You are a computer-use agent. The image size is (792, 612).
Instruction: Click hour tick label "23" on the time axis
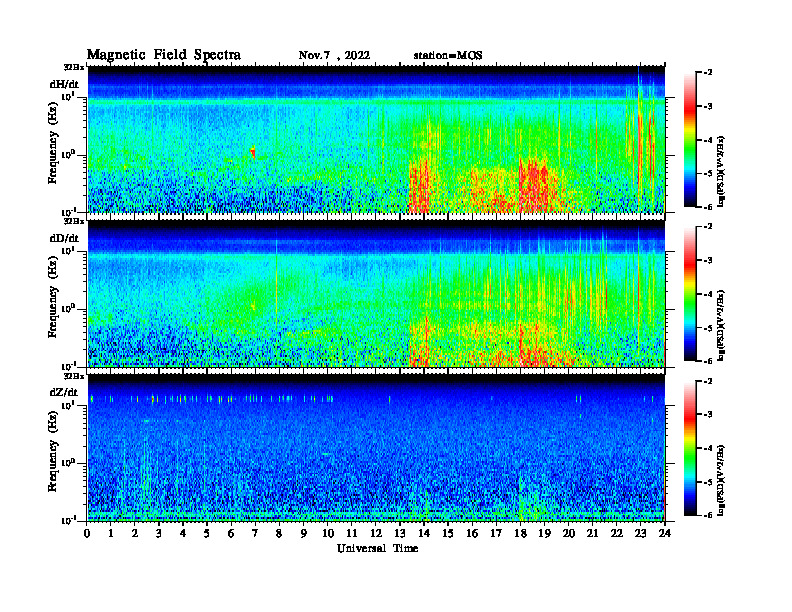(x=640, y=533)
